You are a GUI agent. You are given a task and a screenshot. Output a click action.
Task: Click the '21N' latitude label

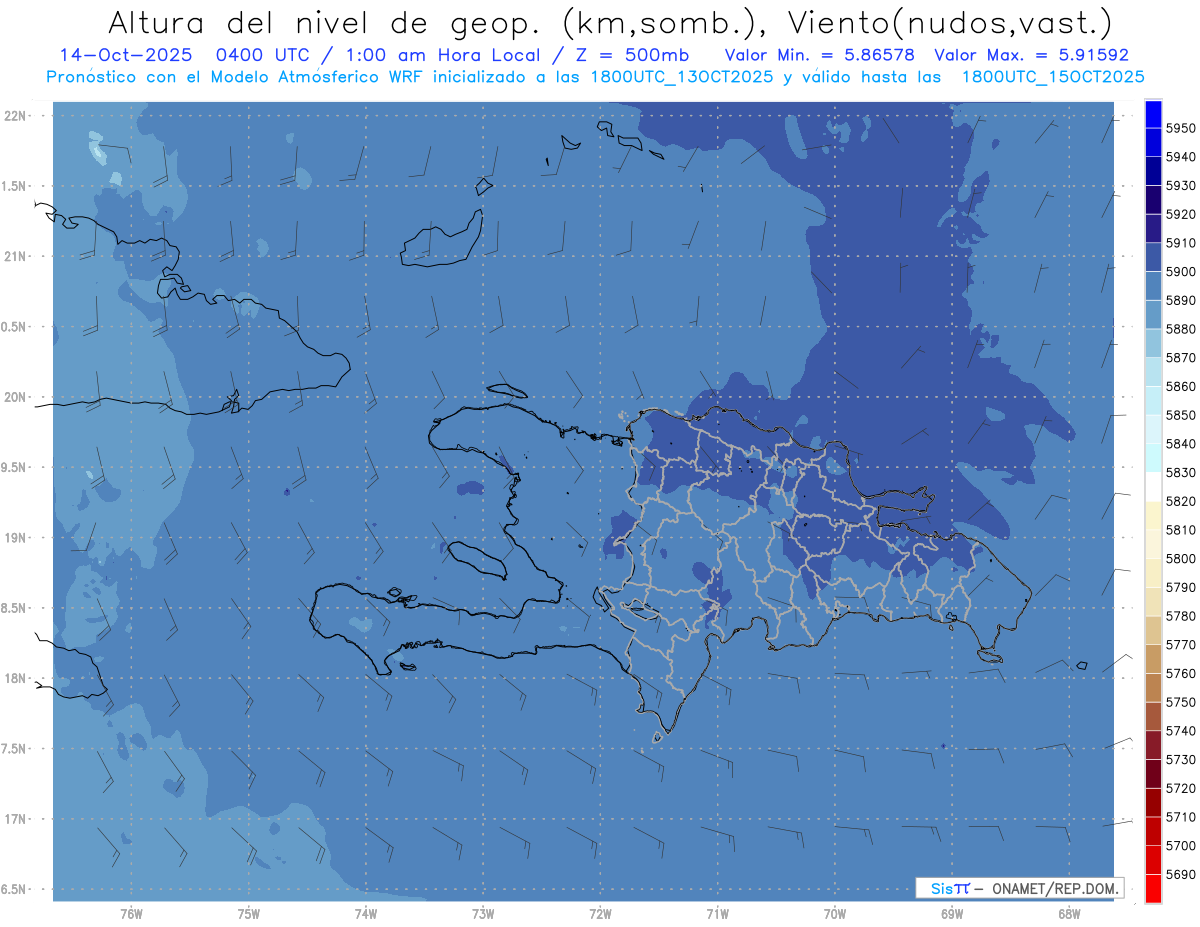coord(16,257)
